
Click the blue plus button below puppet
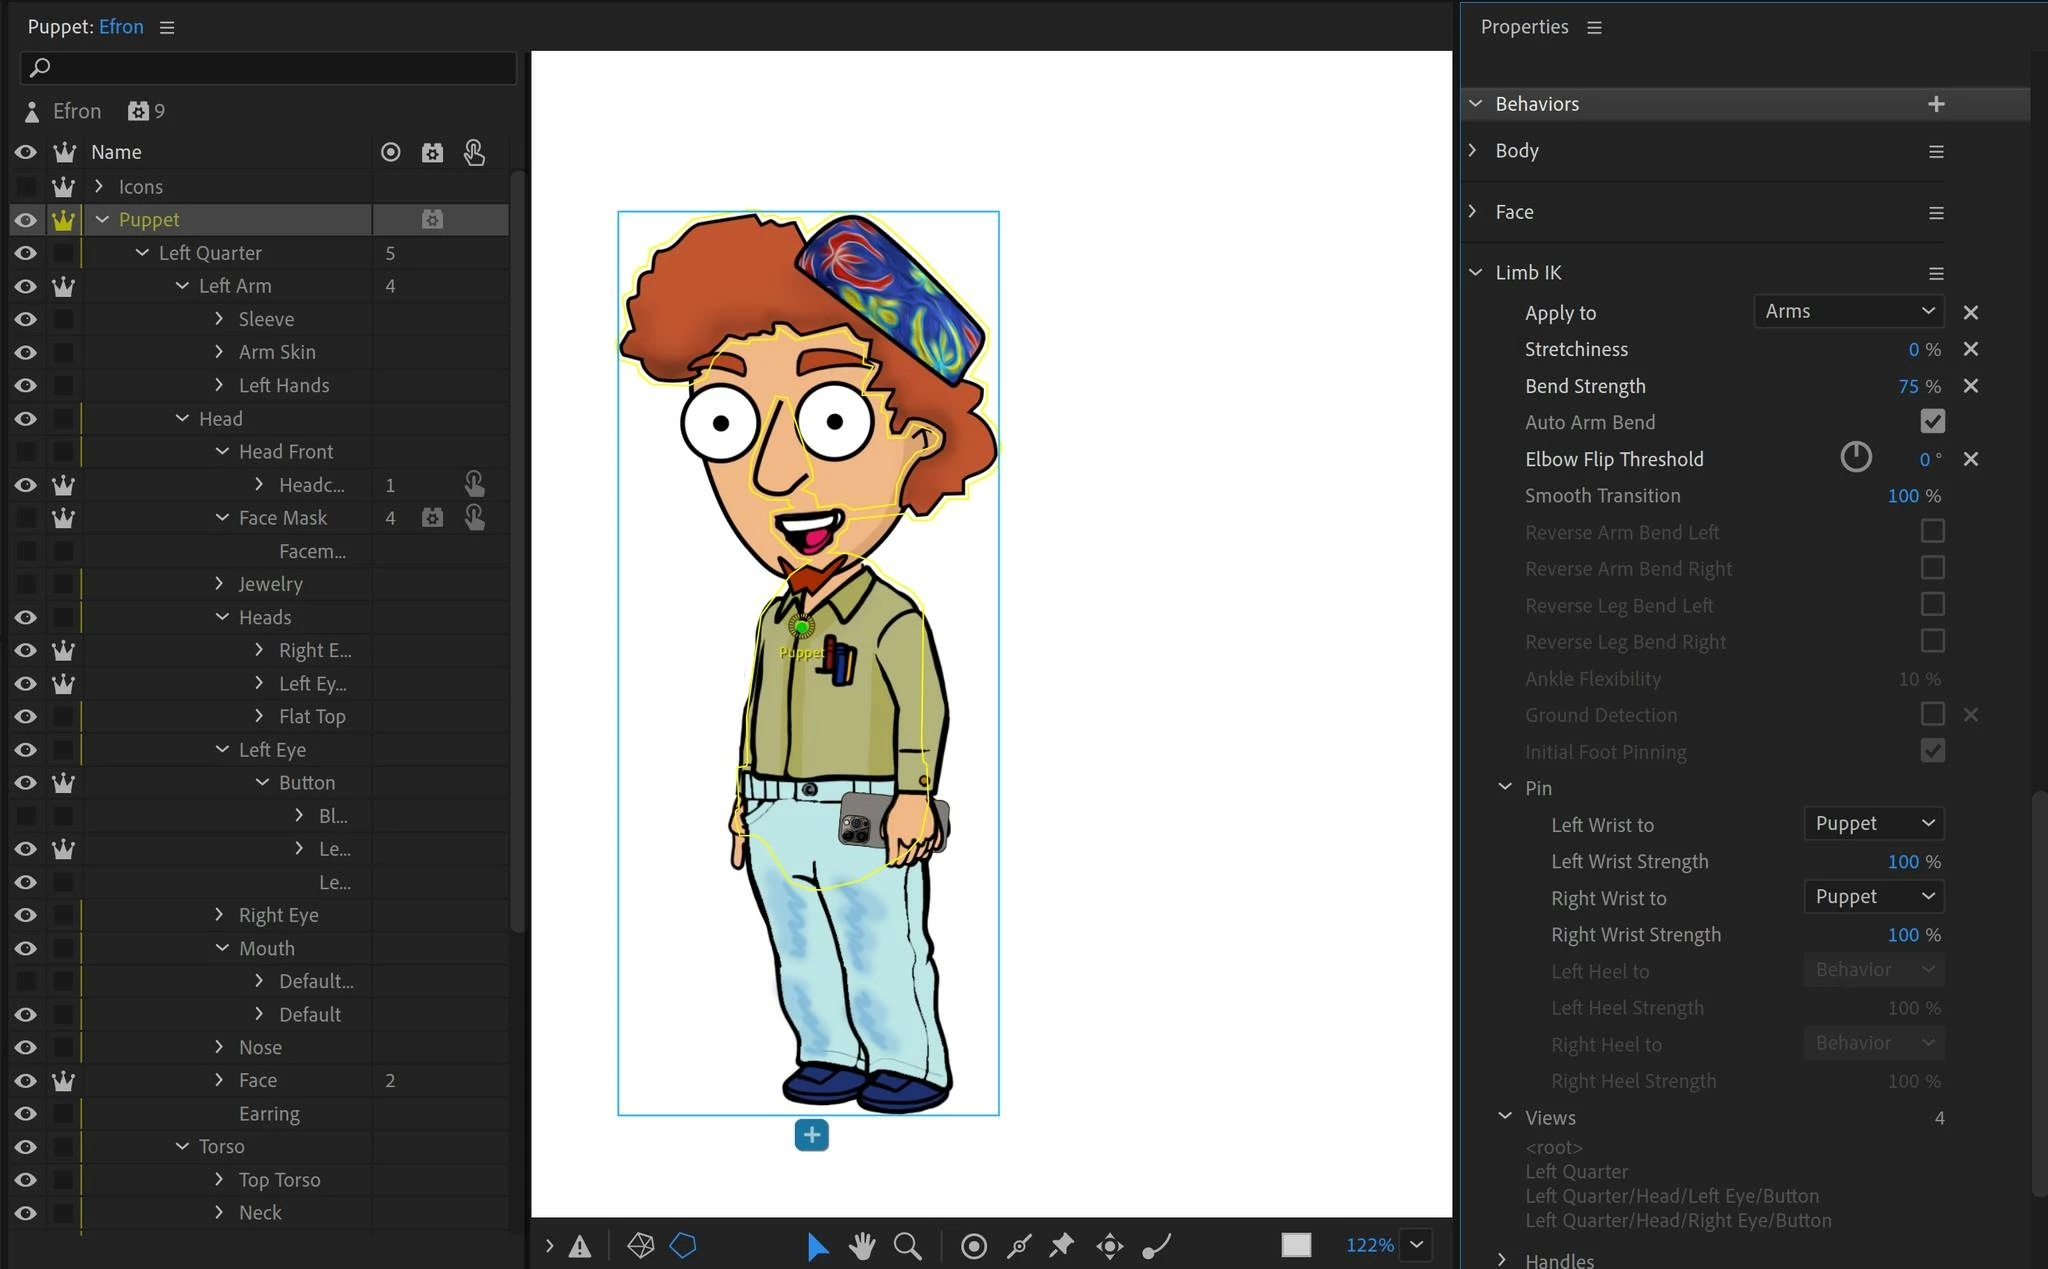[811, 1135]
